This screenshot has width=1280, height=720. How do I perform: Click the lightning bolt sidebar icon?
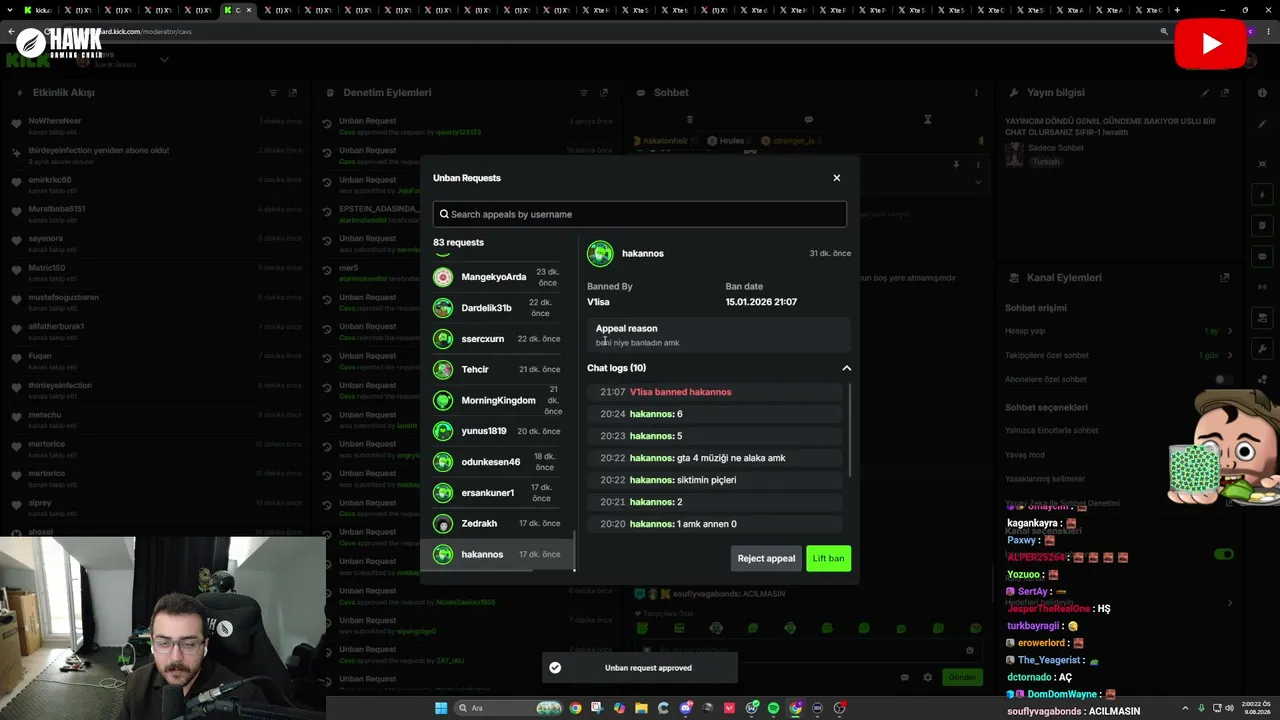(1262, 195)
